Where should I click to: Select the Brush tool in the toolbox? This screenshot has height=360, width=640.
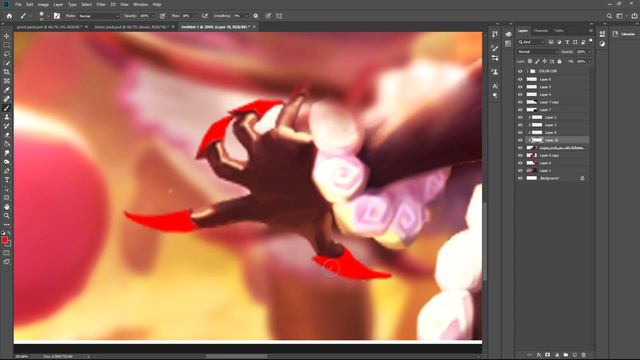(7, 108)
